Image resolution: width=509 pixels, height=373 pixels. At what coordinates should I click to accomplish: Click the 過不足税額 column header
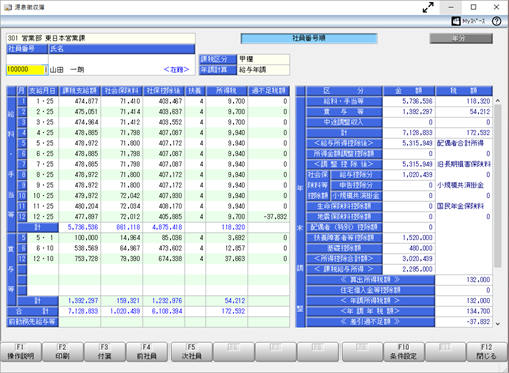pos(269,91)
